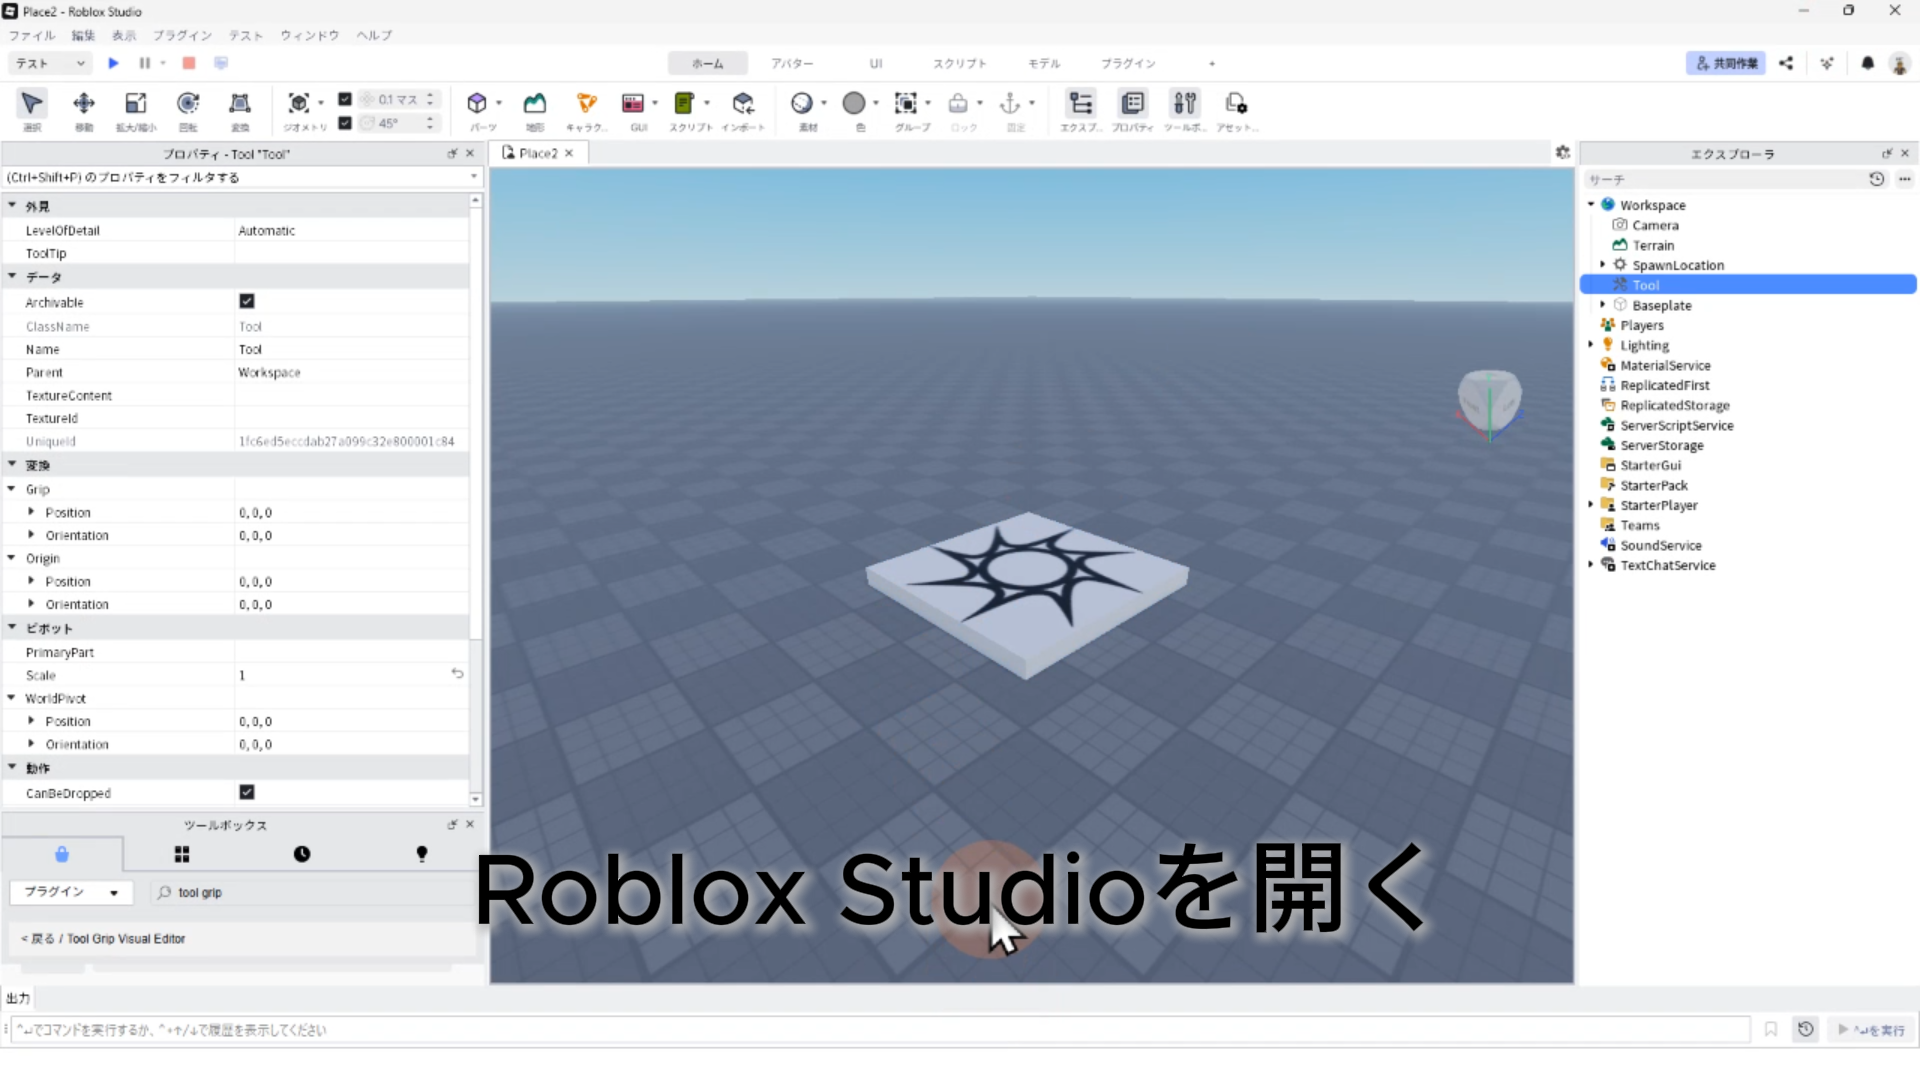This screenshot has width=1920, height=1080.
Task: Click the Color swatch circle in toolbar
Action: click(854, 104)
